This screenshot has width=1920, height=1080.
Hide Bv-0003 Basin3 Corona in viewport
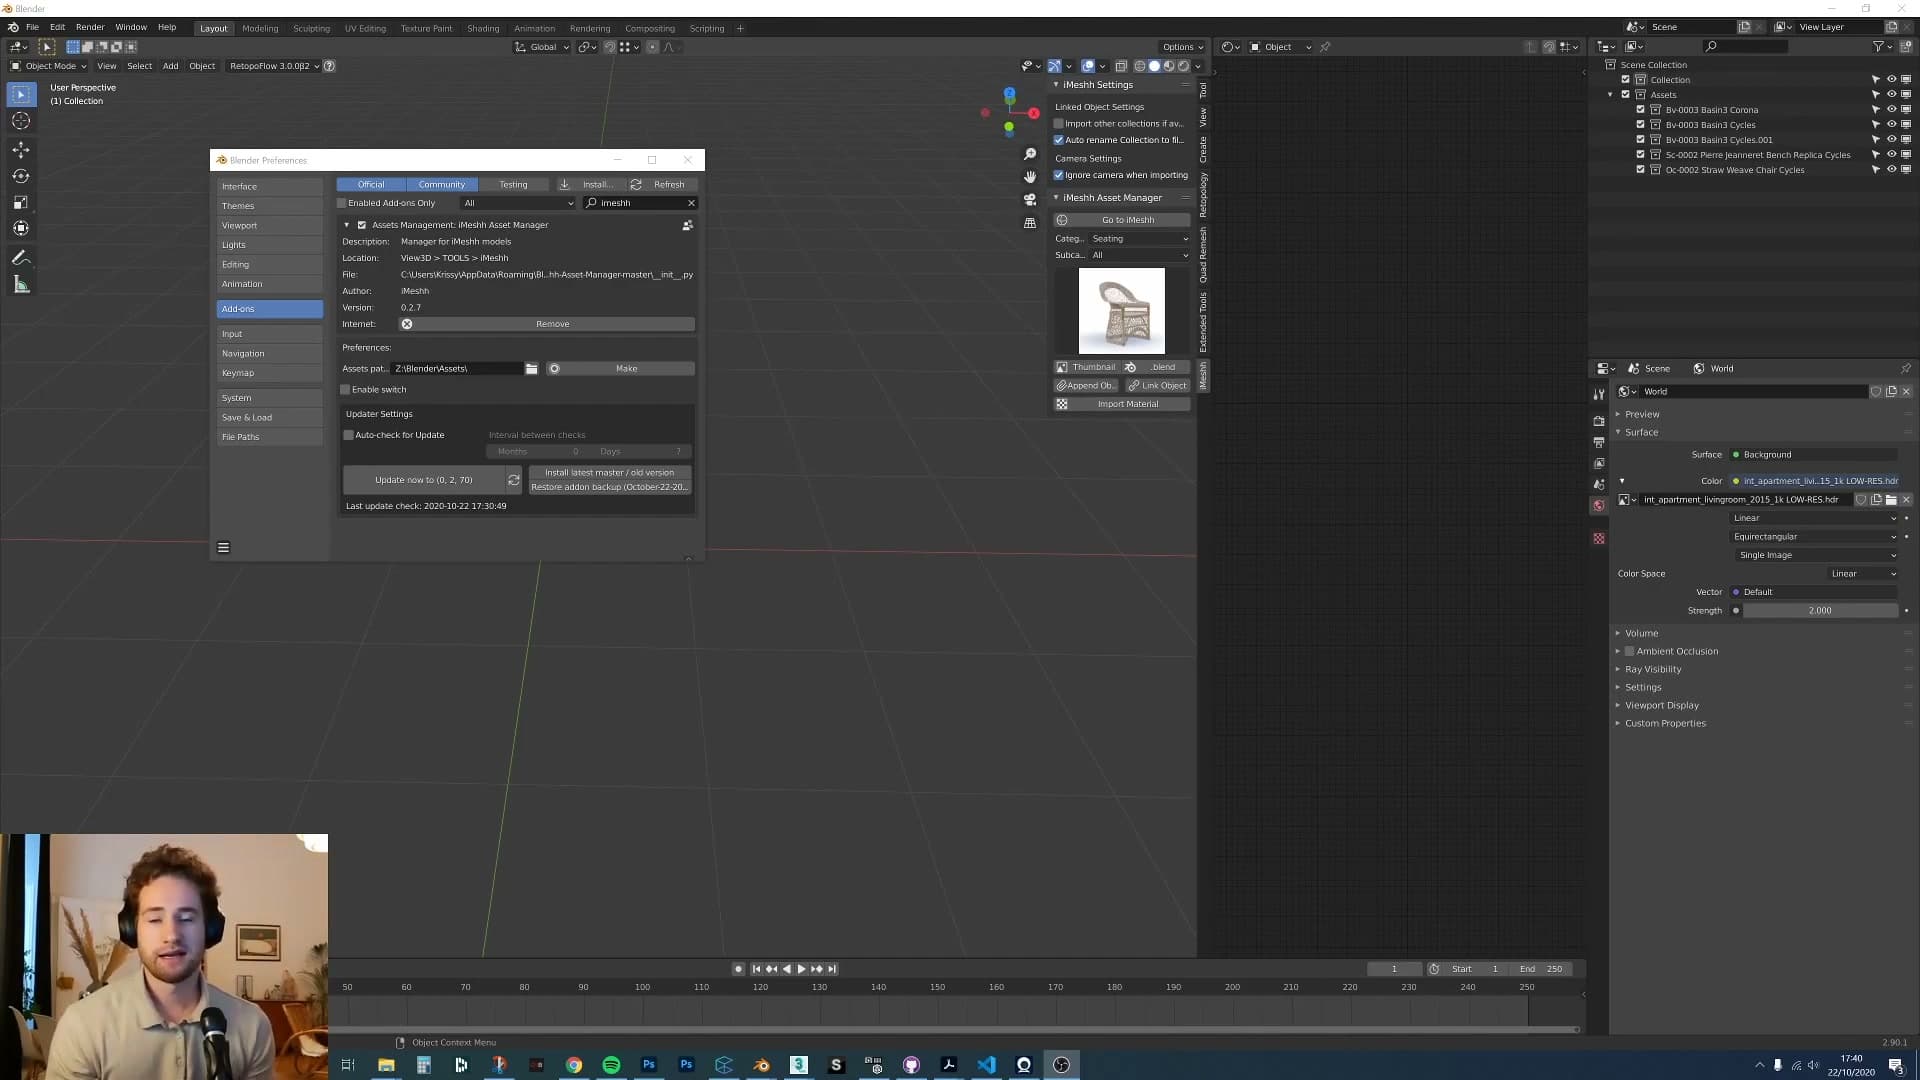click(1891, 110)
